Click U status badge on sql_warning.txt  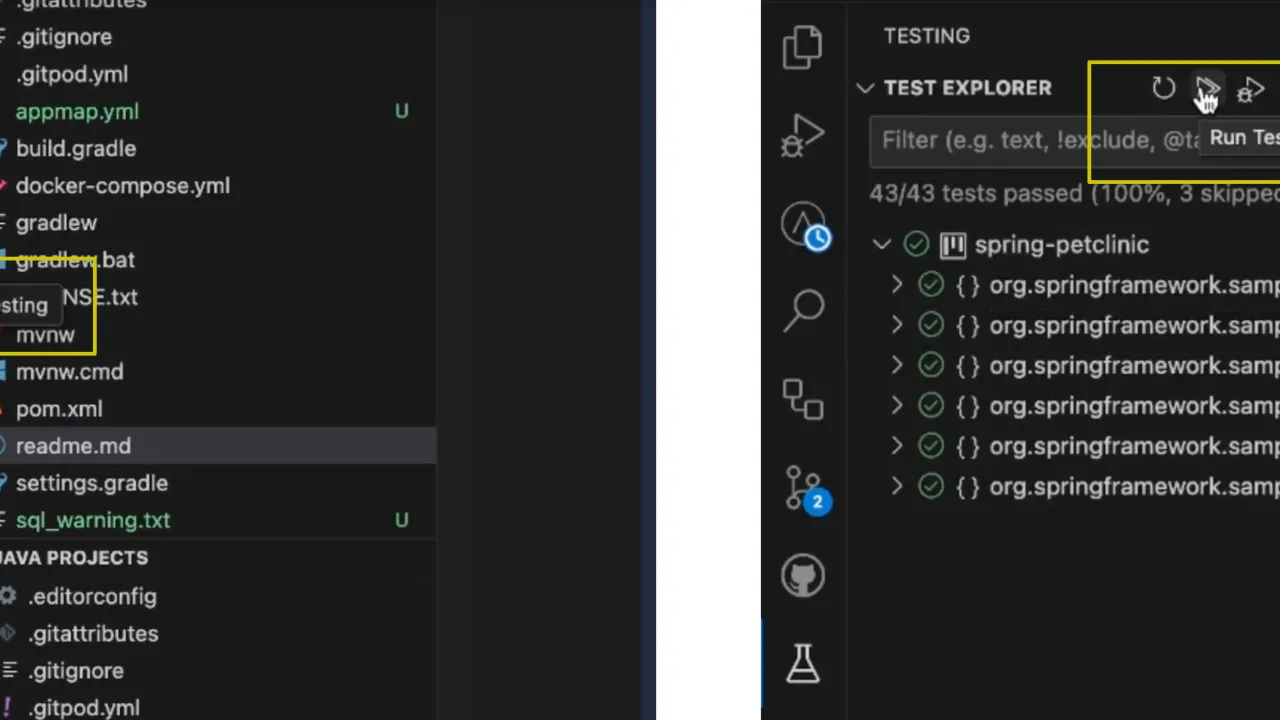pyautogui.click(x=401, y=520)
